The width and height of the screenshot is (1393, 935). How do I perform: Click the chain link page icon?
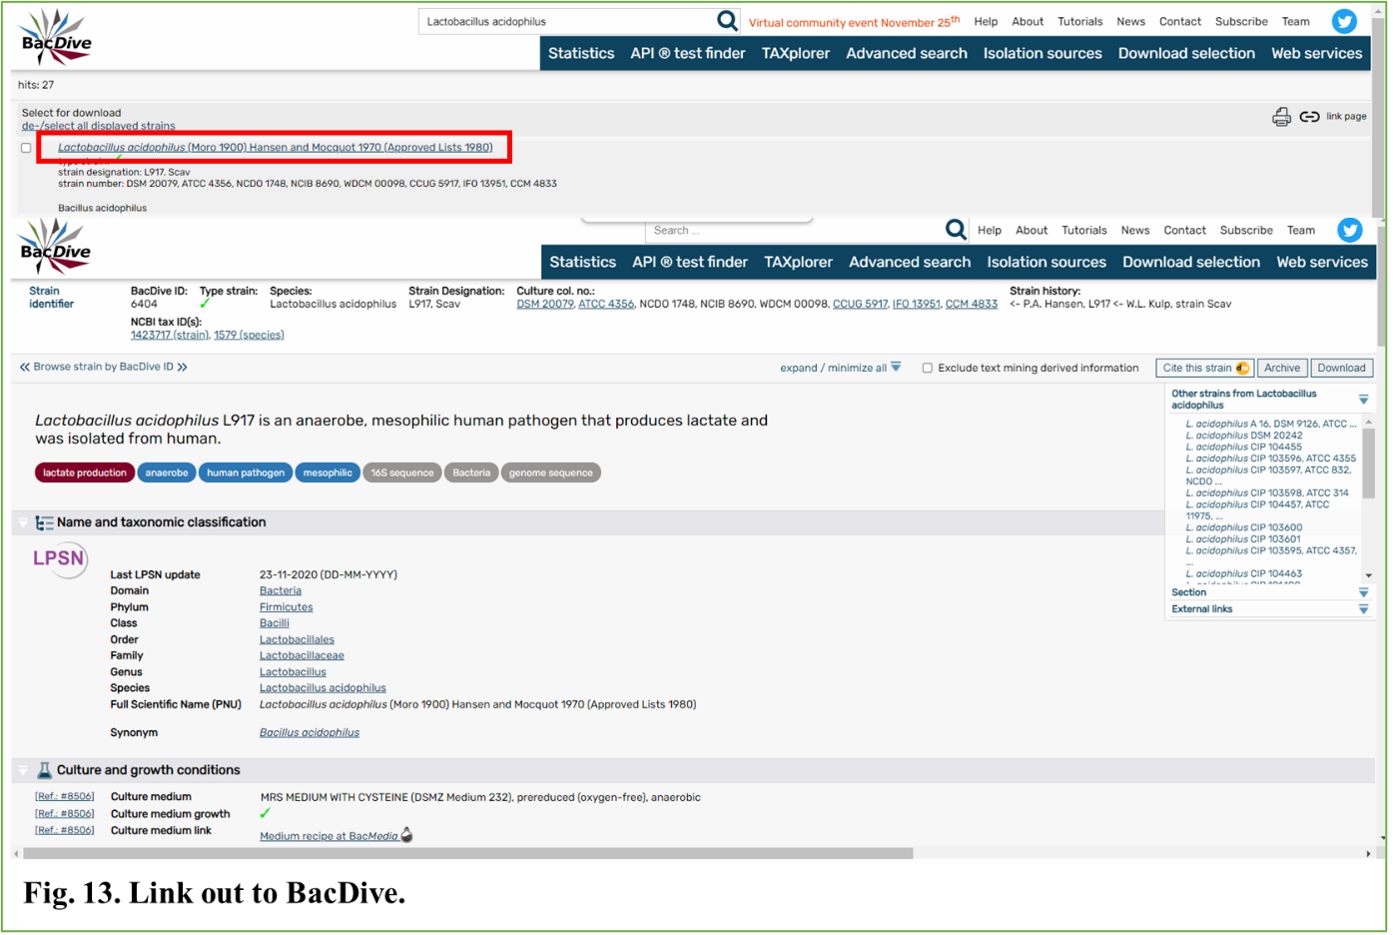pos(1309,117)
